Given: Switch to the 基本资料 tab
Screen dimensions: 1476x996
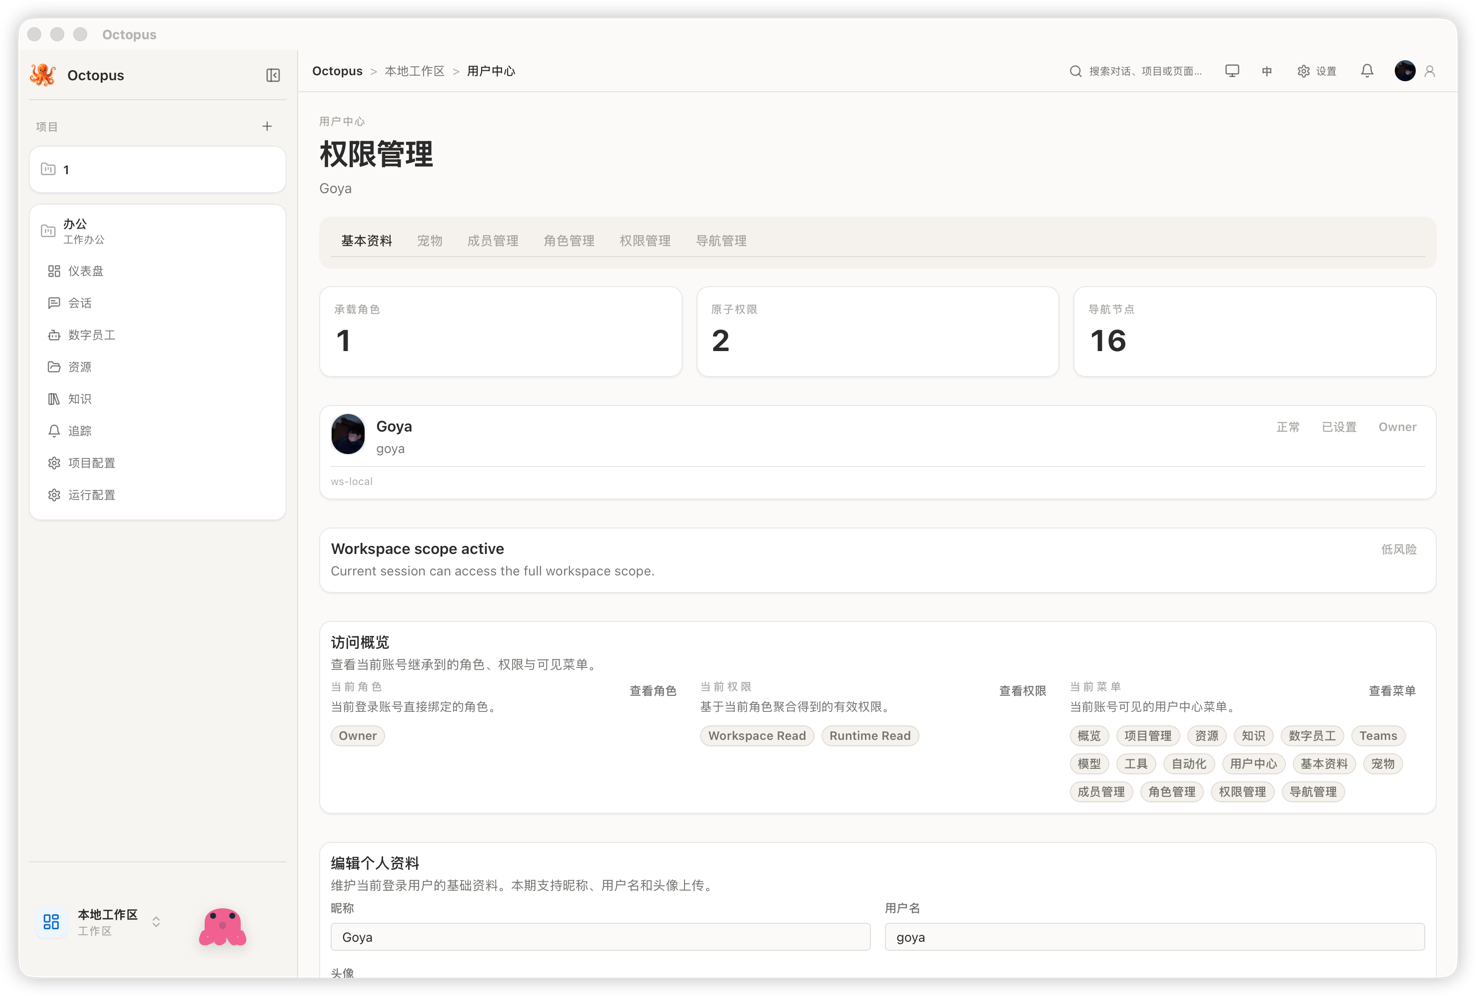Looking at the screenshot, I should click(367, 241).
